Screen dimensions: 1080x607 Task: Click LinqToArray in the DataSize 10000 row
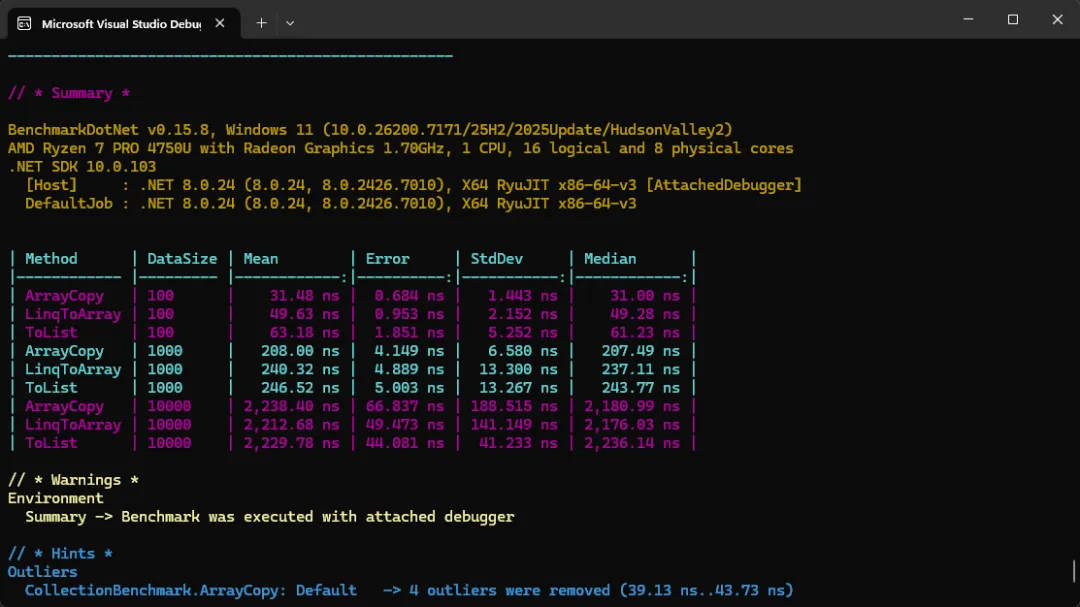[73, 424]
